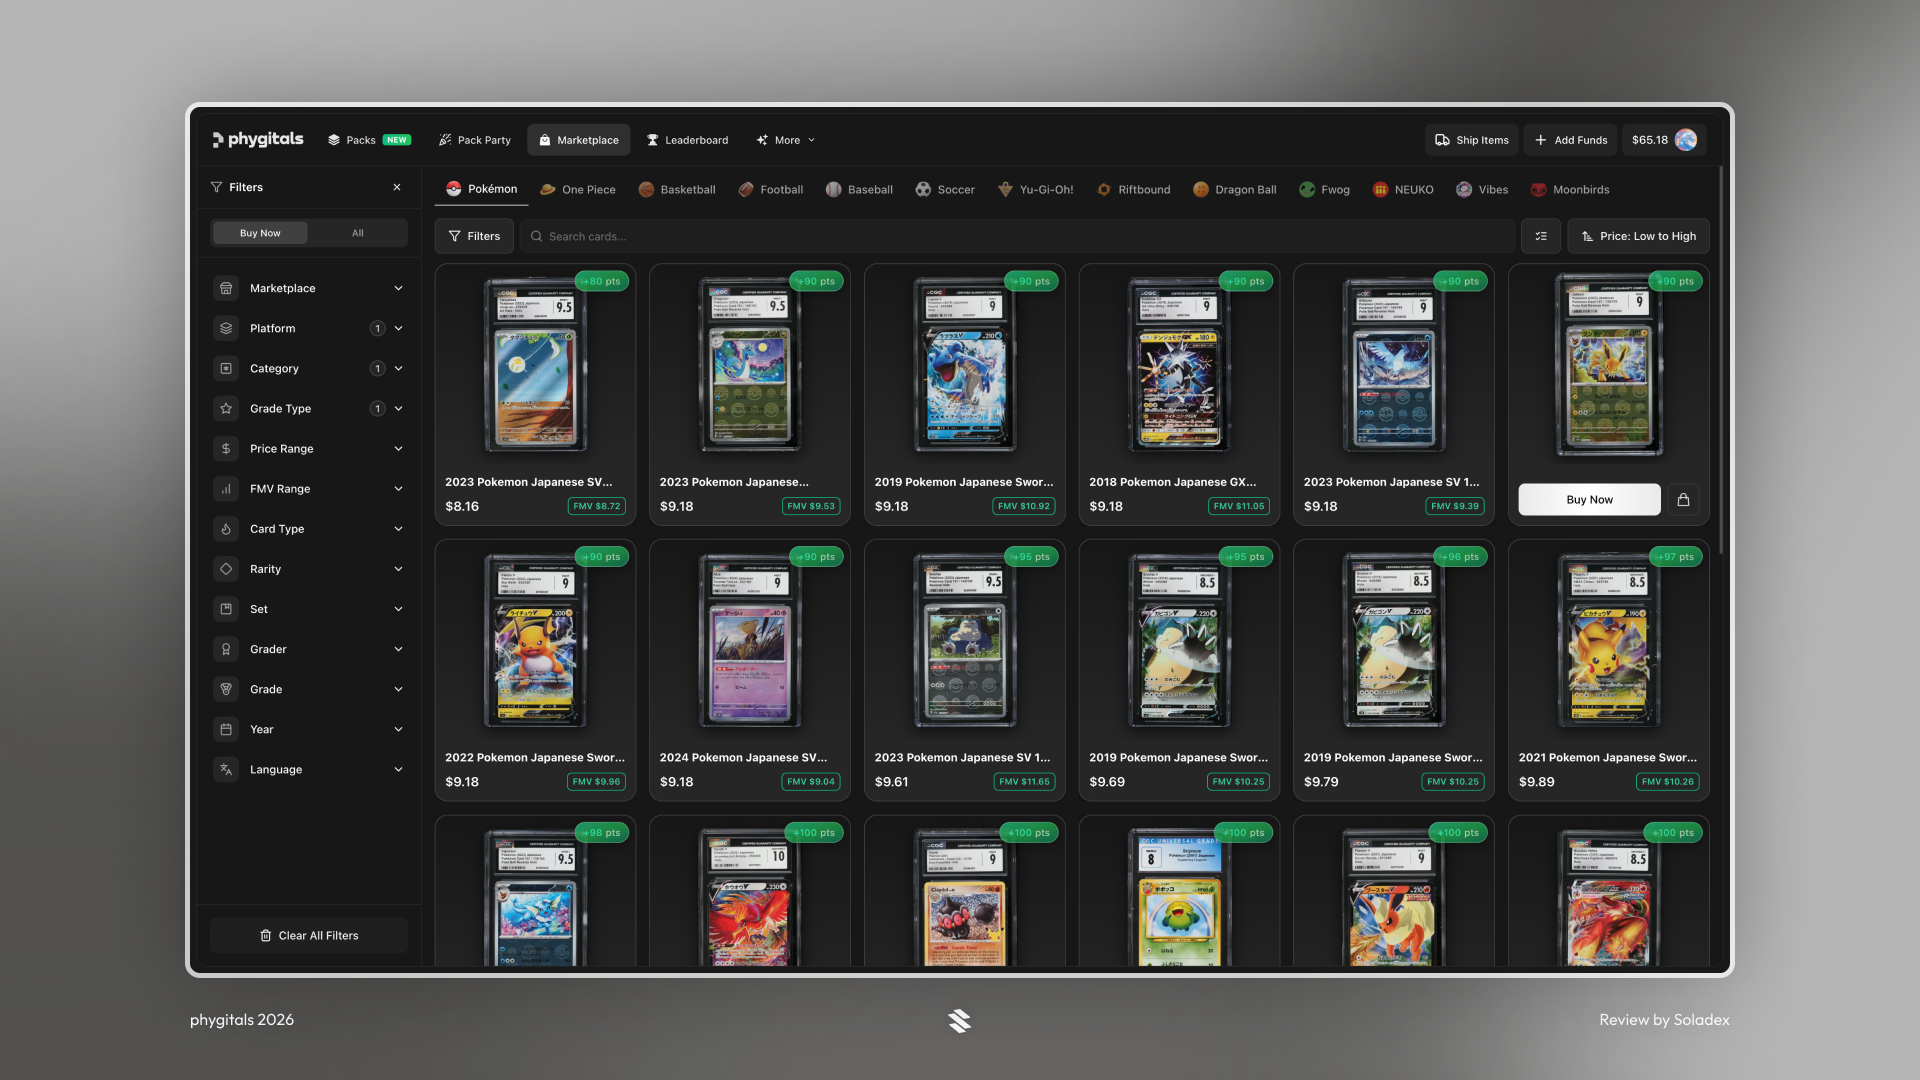
Task: Click the Soccer ball icon
Action: (923, 189)
